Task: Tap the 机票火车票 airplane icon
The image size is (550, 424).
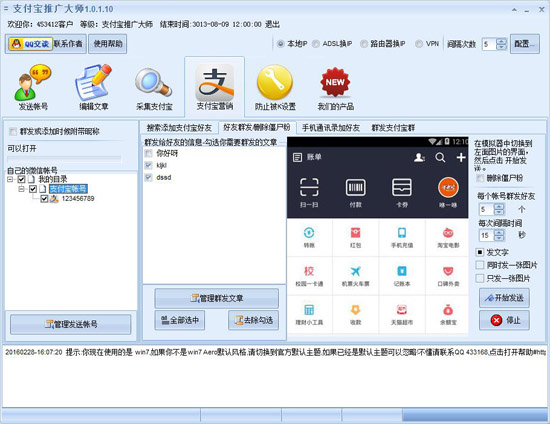Action: [x=355, y=271]
